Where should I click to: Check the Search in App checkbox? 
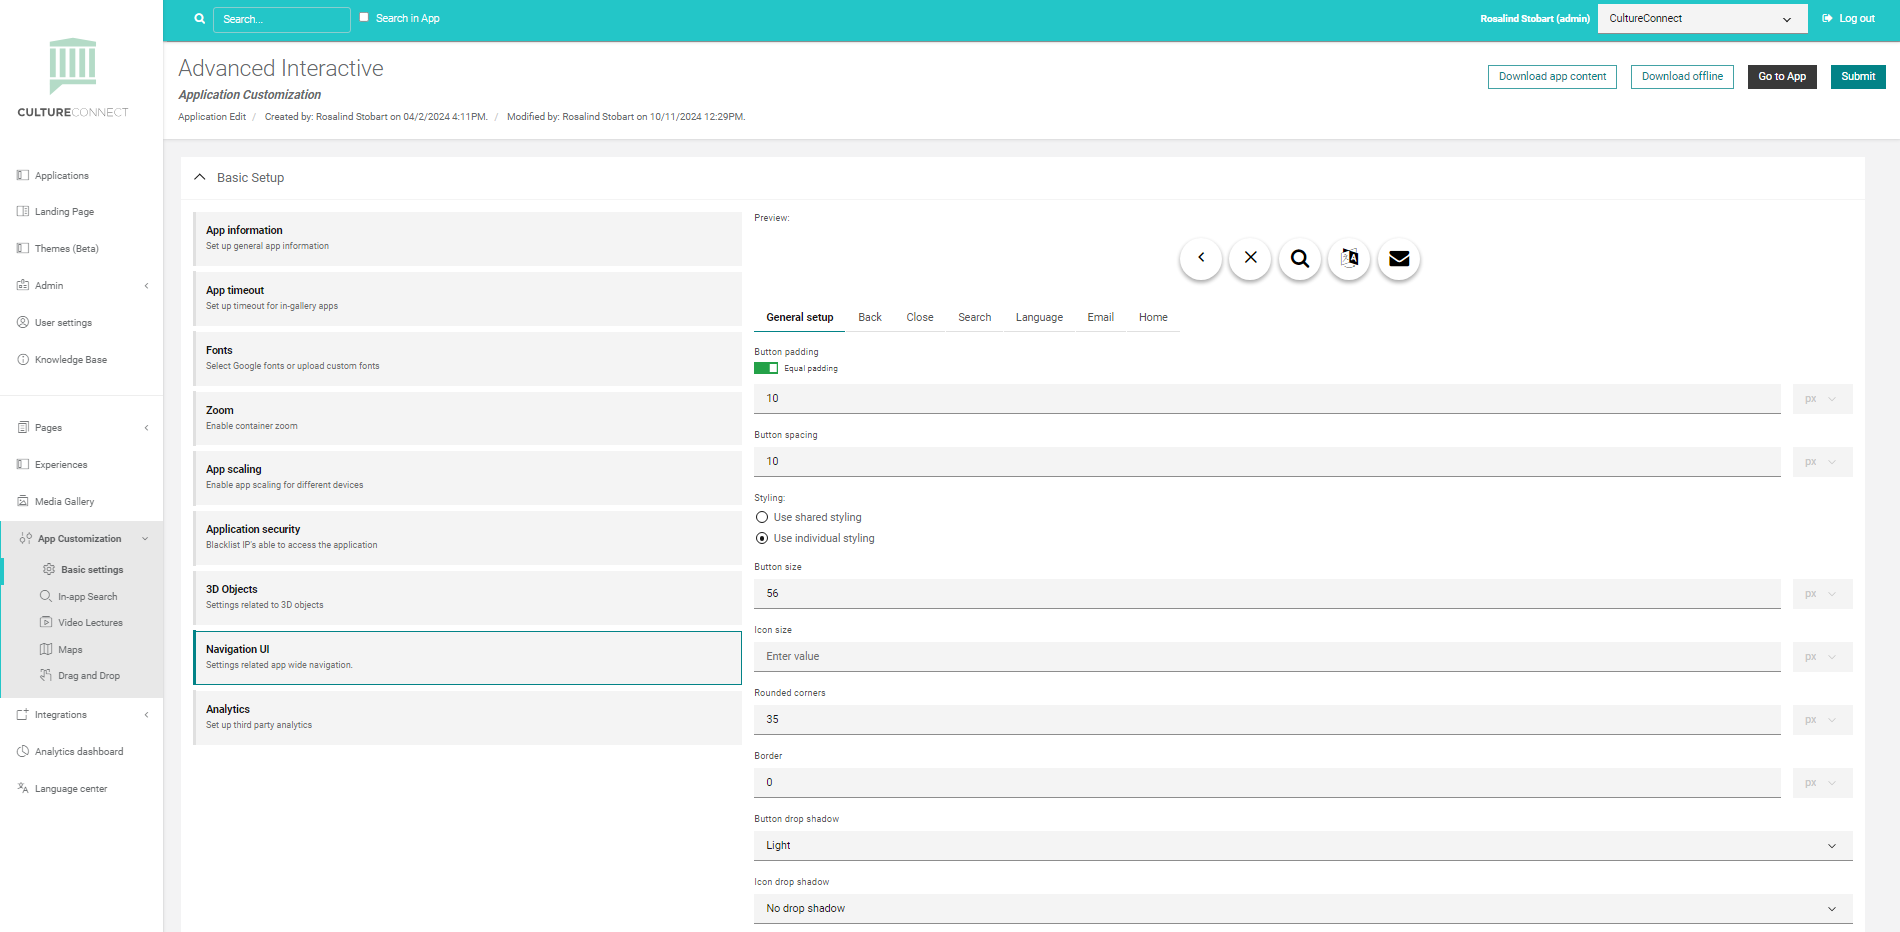click(x=364, y=17)
